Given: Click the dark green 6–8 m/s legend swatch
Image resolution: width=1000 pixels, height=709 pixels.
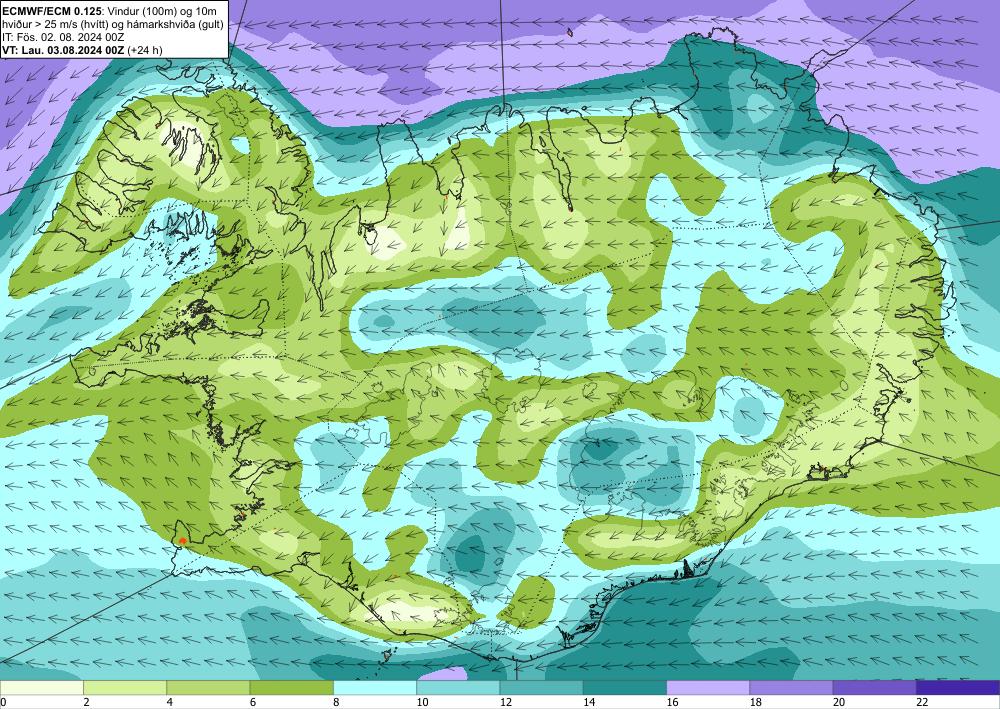Looking at the screenshot, I should click(291, 687).
